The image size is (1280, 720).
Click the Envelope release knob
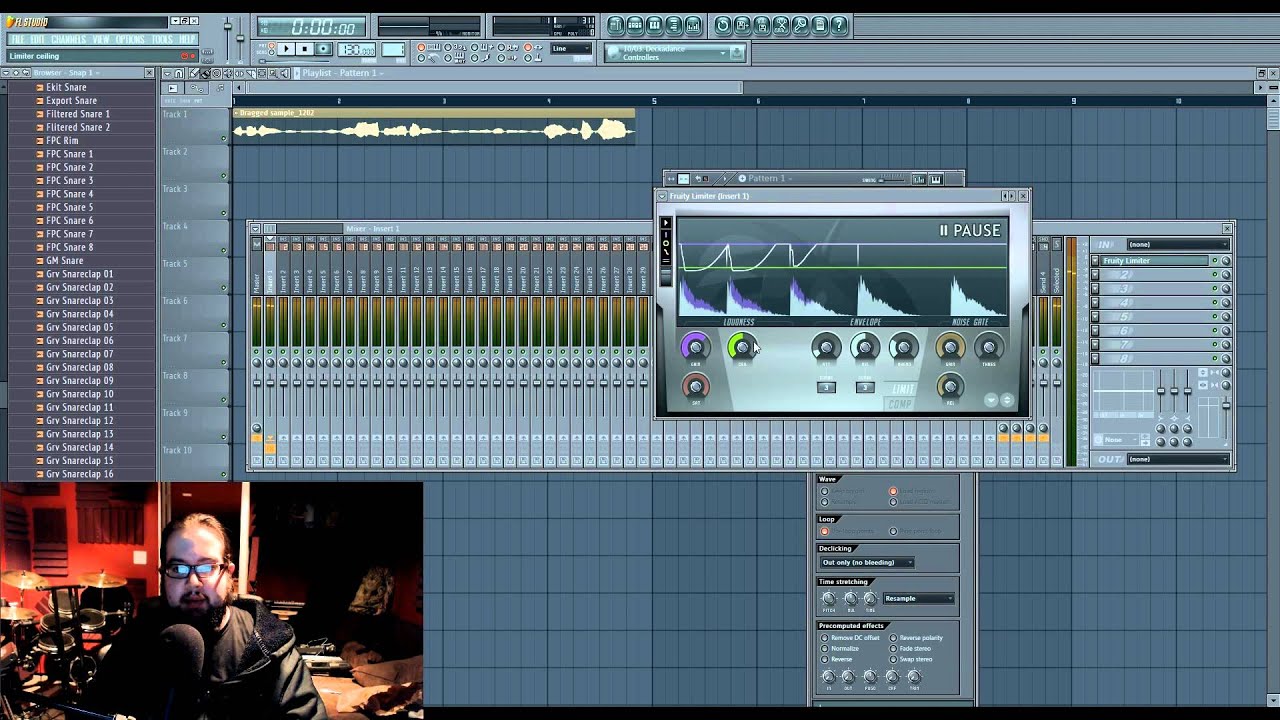tap(865, 347)
